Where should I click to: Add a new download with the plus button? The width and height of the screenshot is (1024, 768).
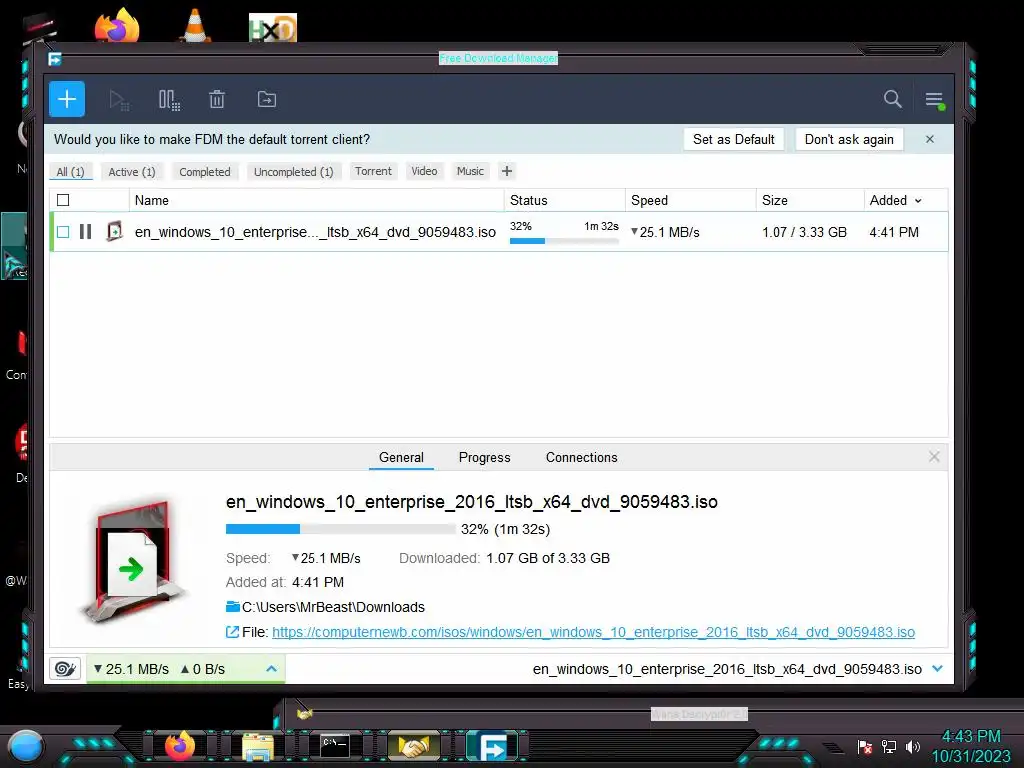click(67, 99)
